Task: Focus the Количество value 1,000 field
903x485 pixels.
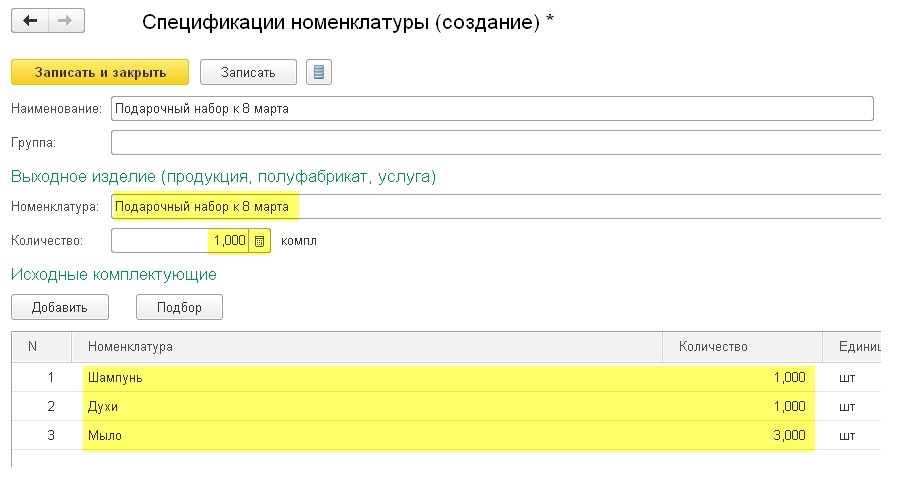Action: tap(180, 241)
